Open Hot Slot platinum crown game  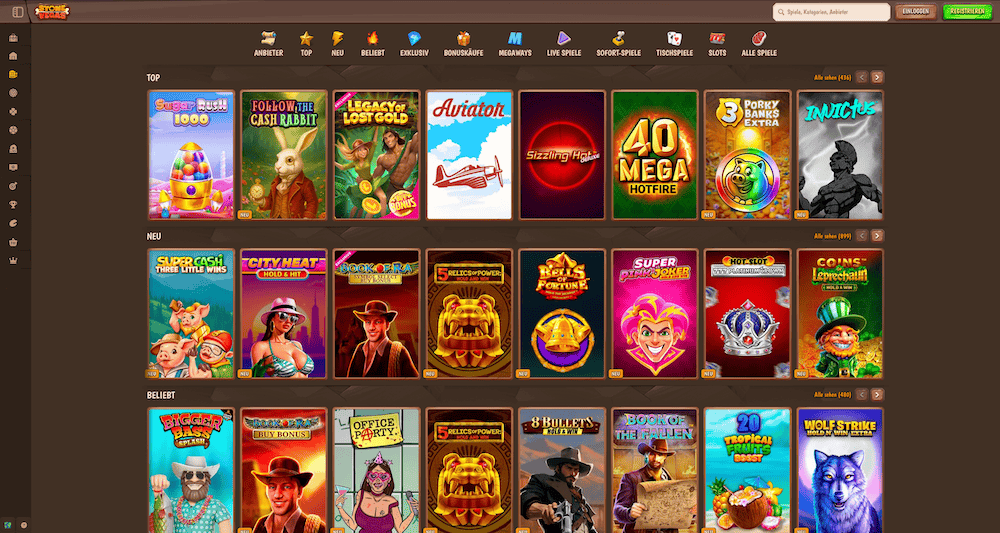(x=747, y=314)
